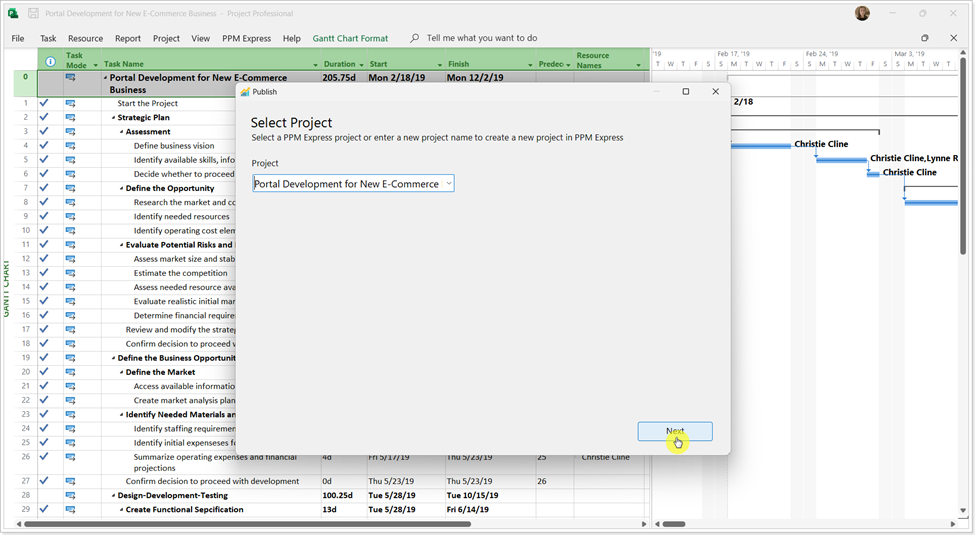The width and height of the screenshot is (975, 535).
Task: Click start date 'Mon 2/18/19'
Action: coord(397,78)
